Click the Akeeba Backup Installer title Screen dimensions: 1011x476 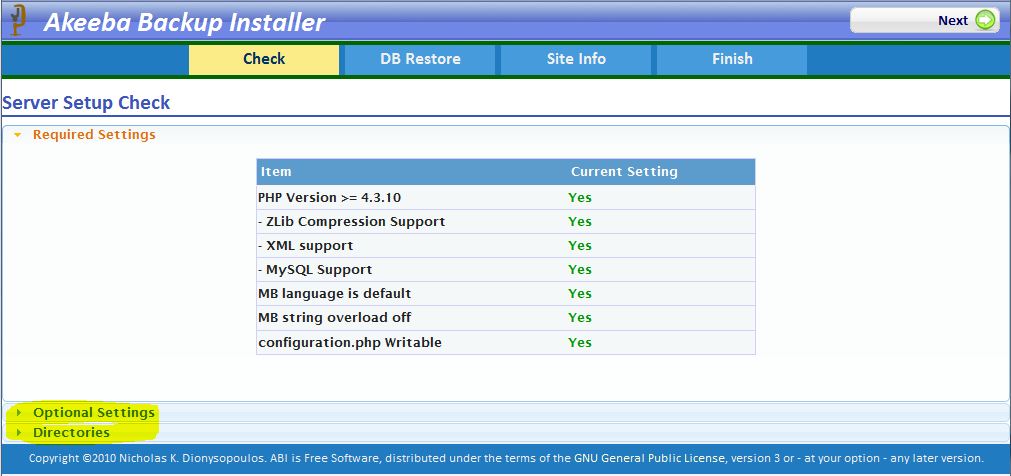[x=184, y=23]
